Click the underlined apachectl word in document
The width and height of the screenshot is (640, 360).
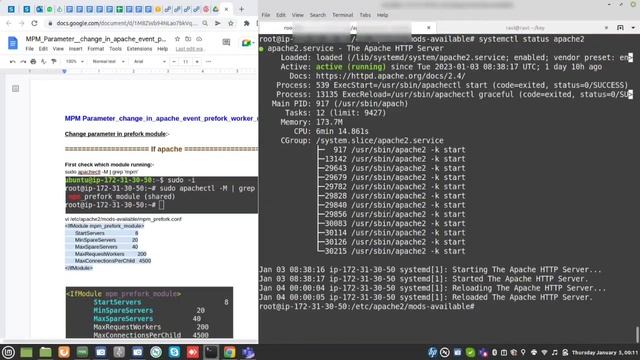(x=89, y=172)
